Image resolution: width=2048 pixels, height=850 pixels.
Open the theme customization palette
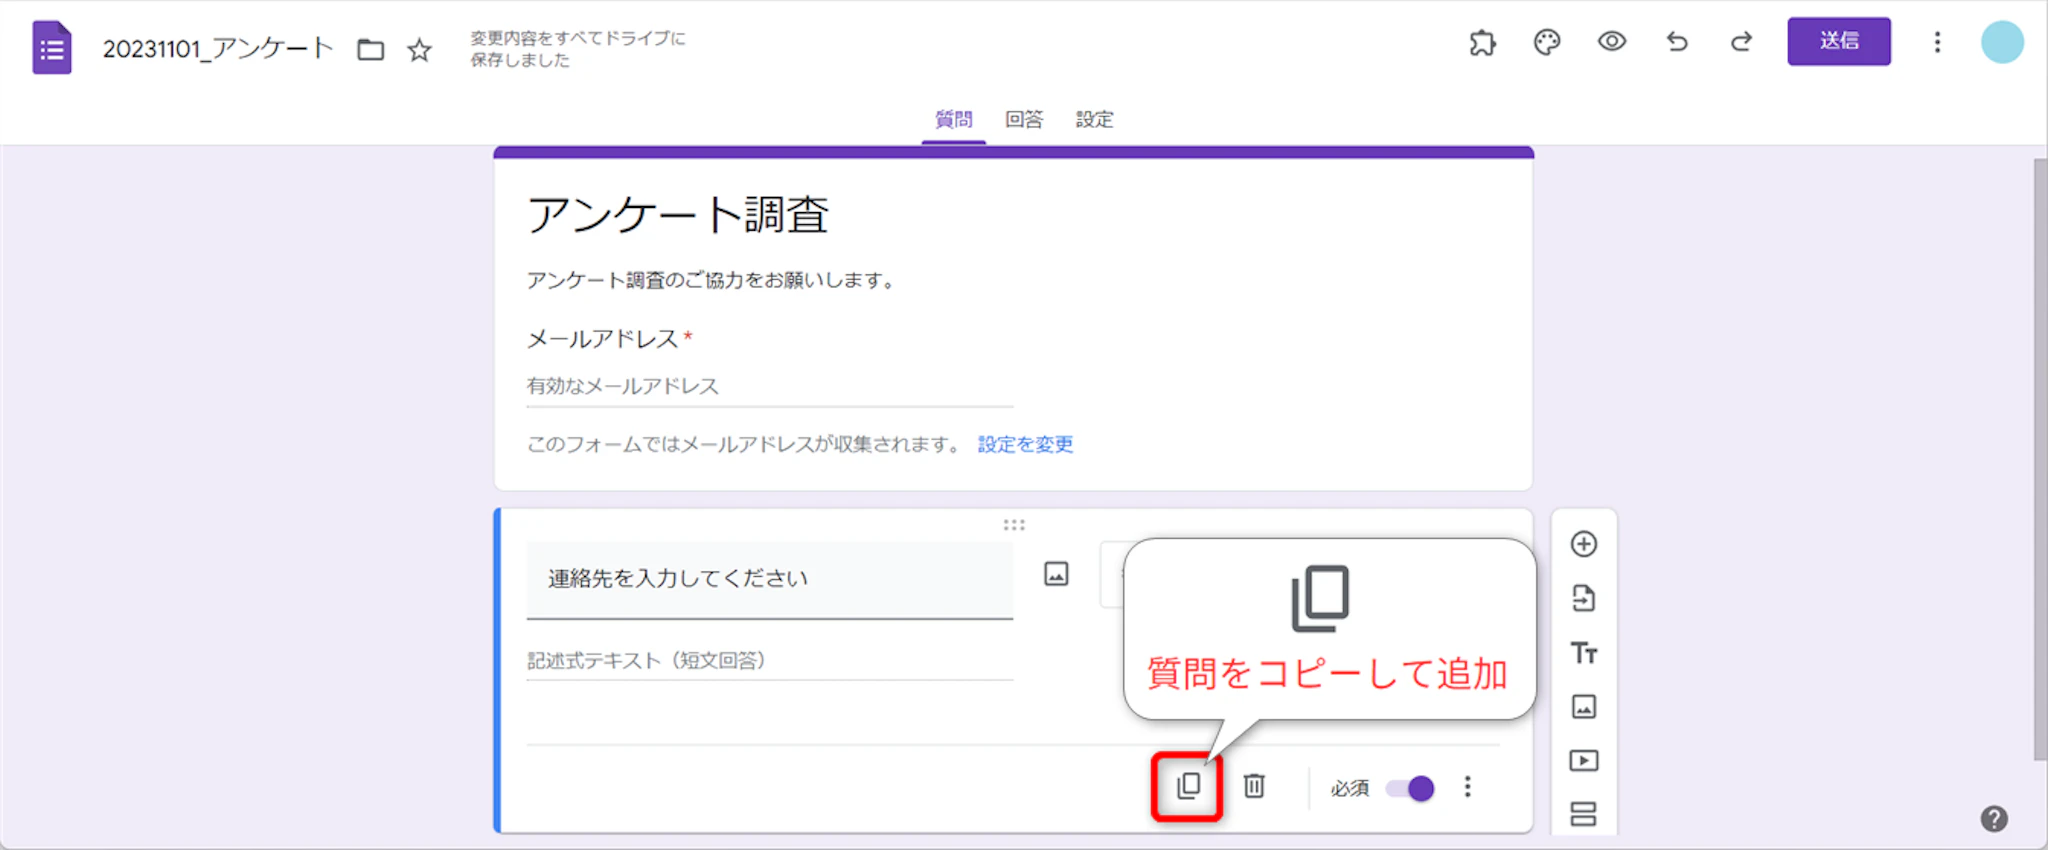(x=1547, y=42)
